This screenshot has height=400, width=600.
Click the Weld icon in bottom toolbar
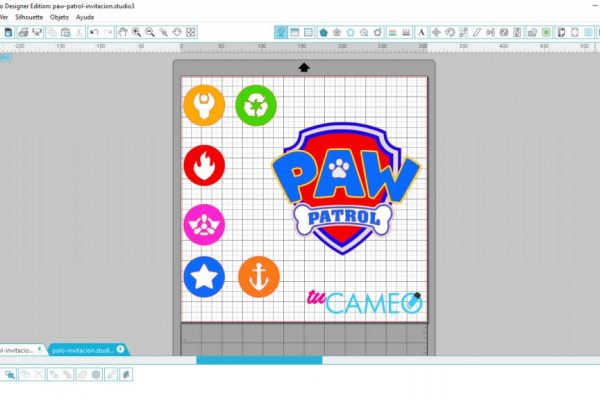(82, 374)
